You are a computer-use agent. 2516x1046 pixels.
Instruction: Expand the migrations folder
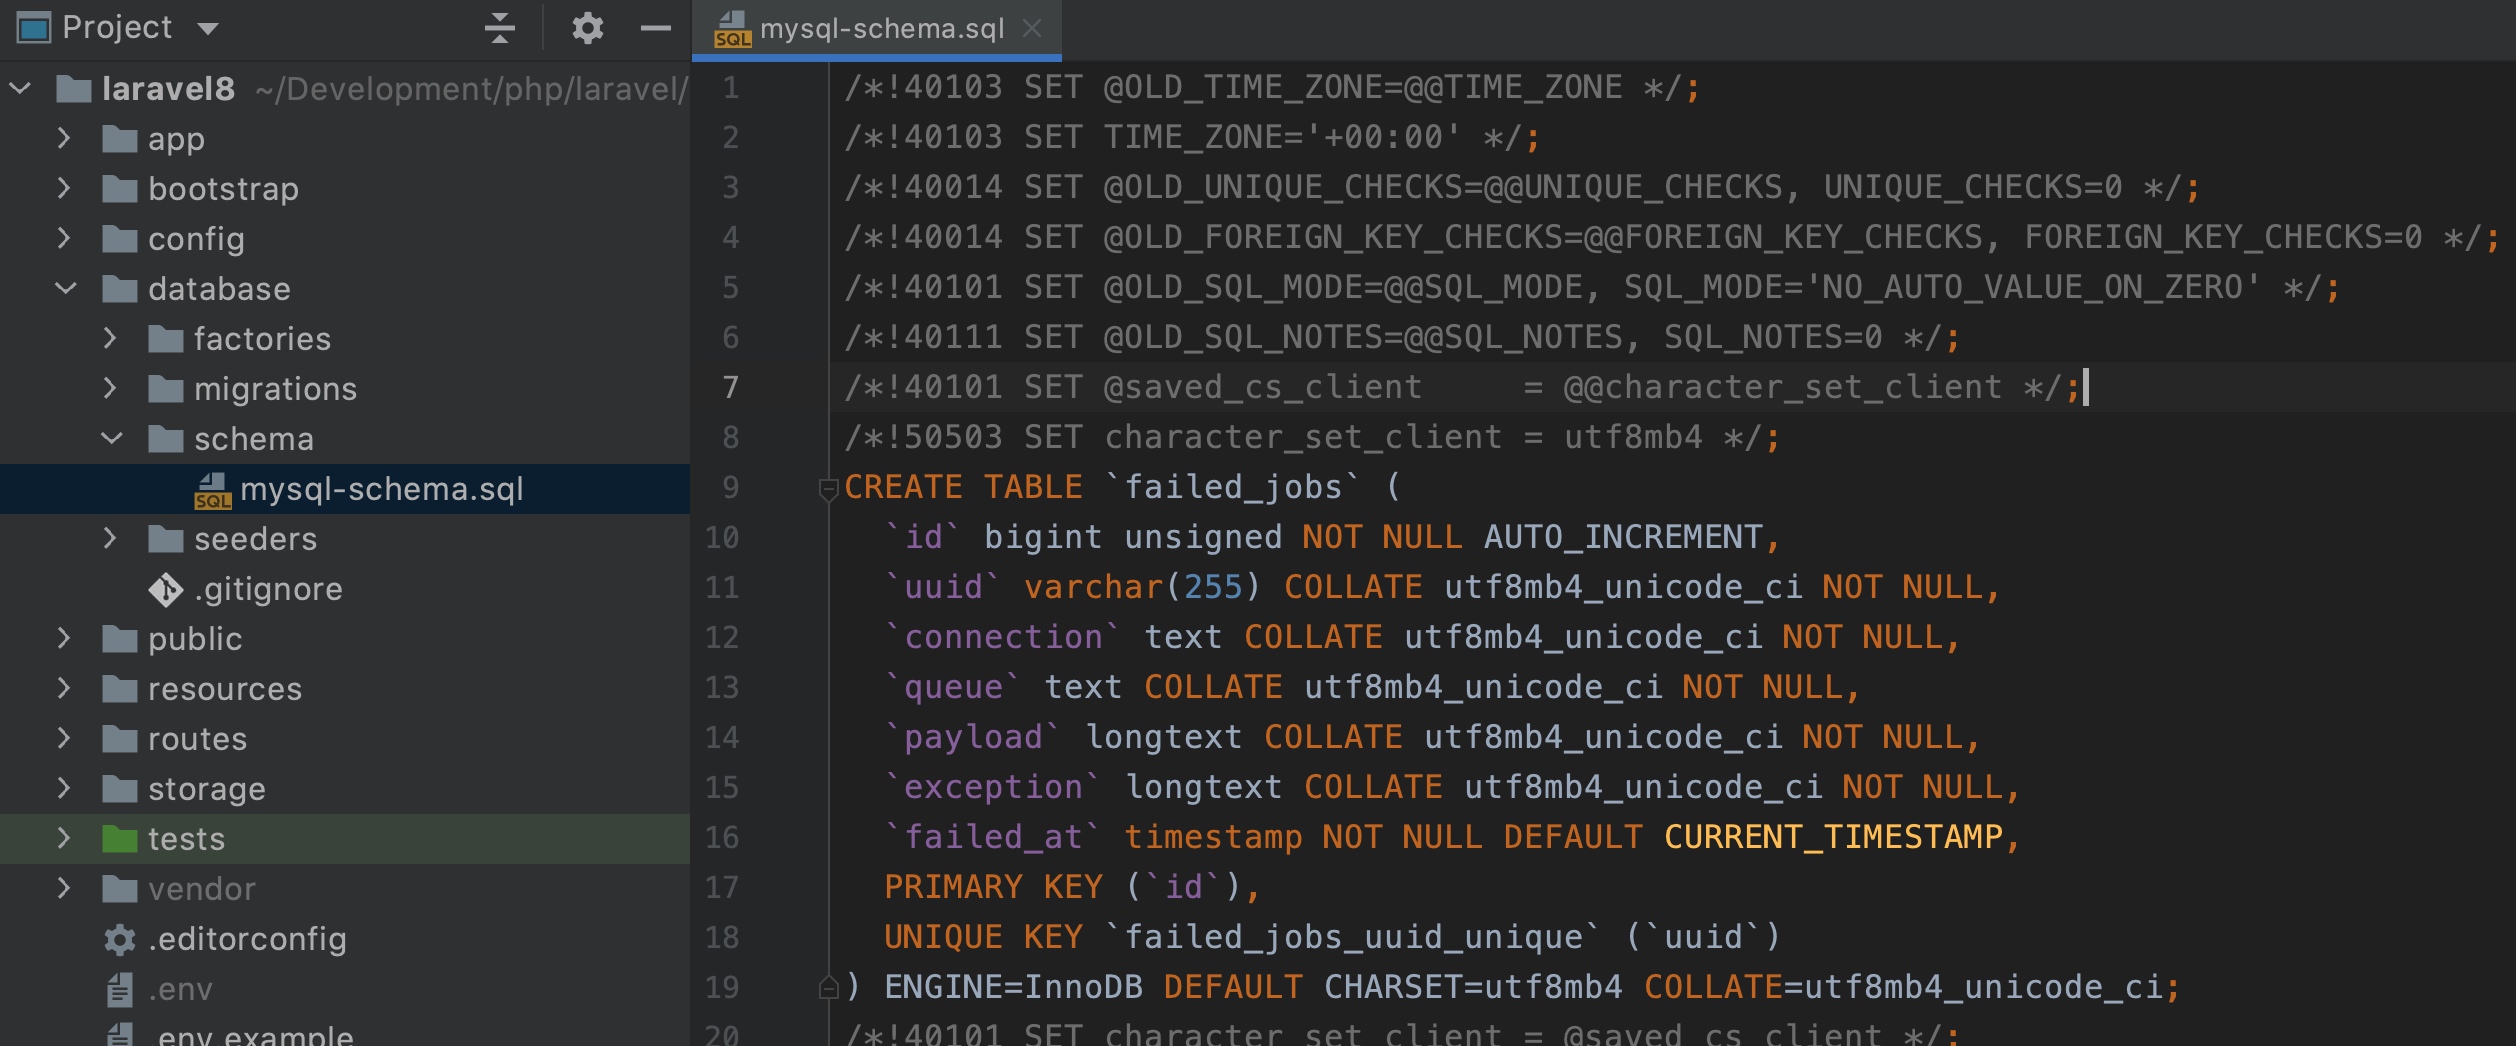pos(110,388)
